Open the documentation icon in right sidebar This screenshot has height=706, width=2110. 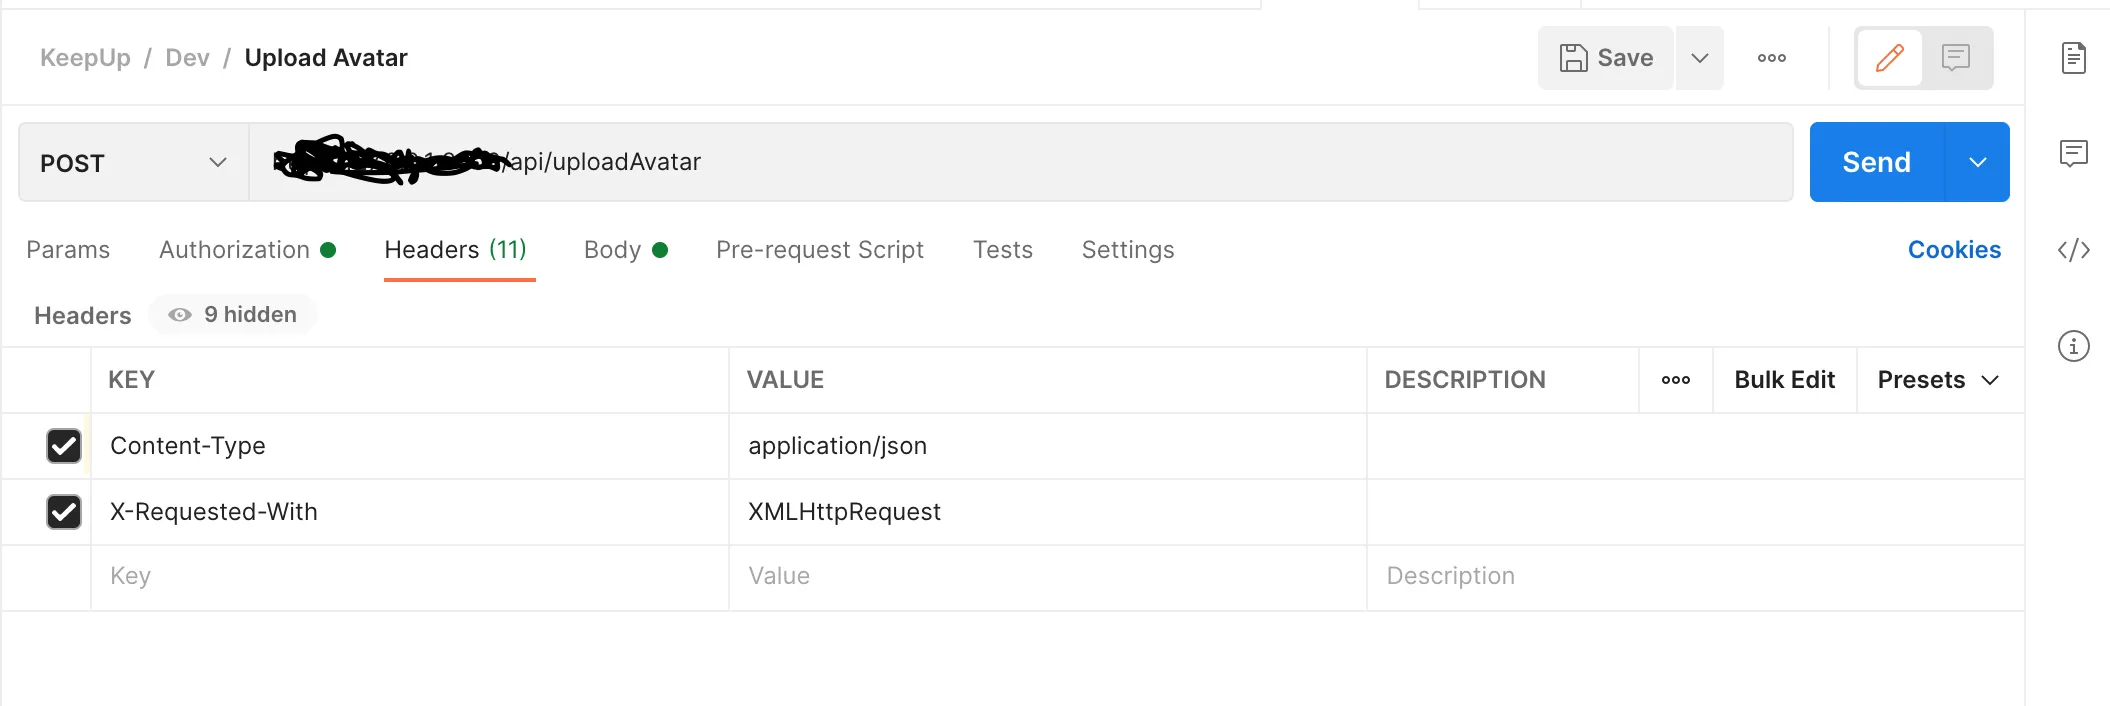[2074, 58]
